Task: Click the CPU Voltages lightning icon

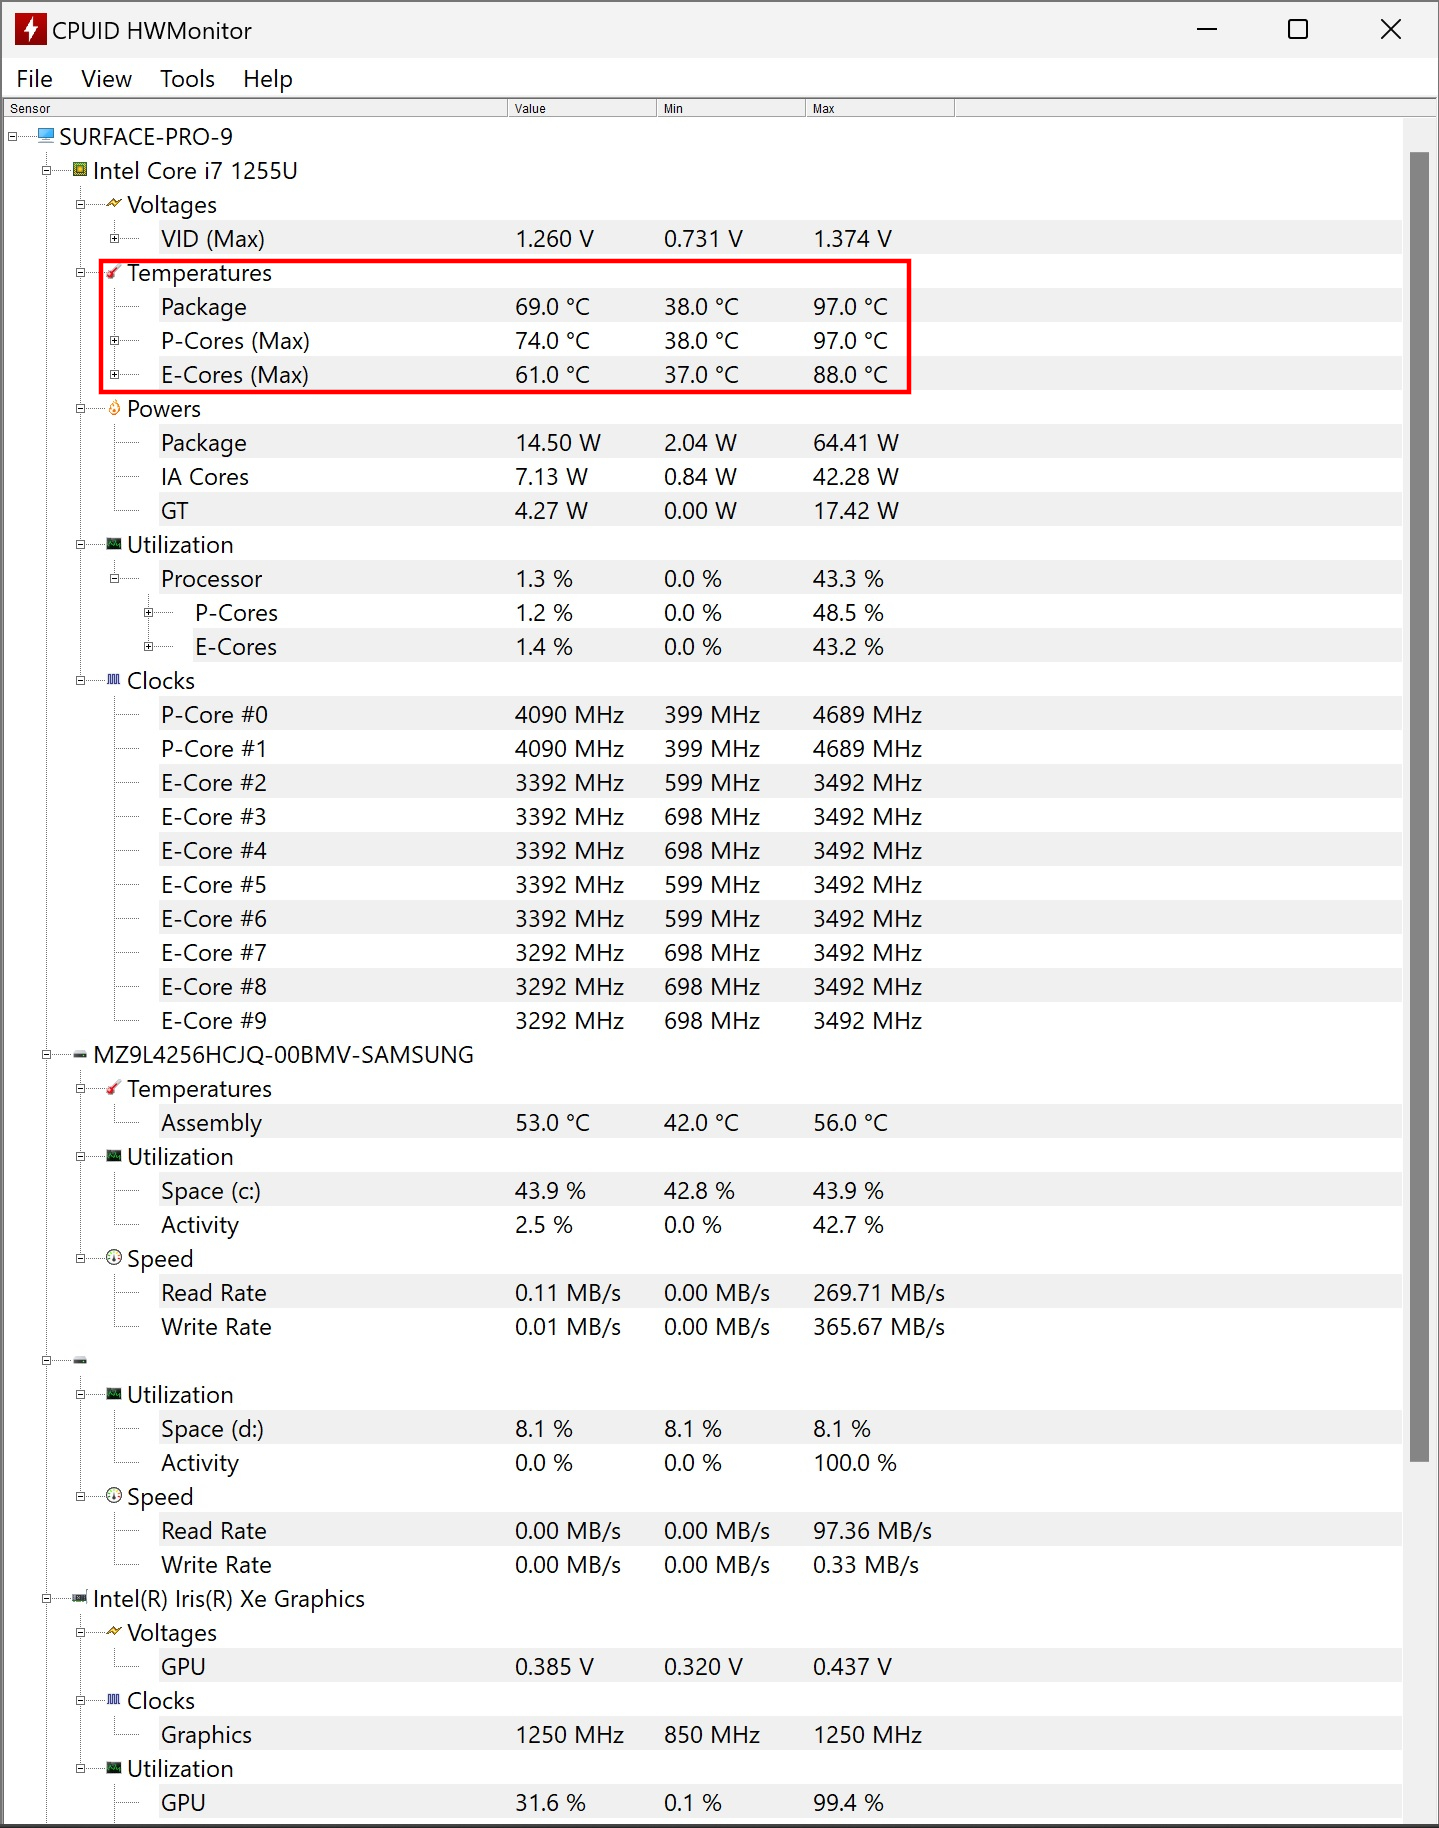Action: coord(114,203)
